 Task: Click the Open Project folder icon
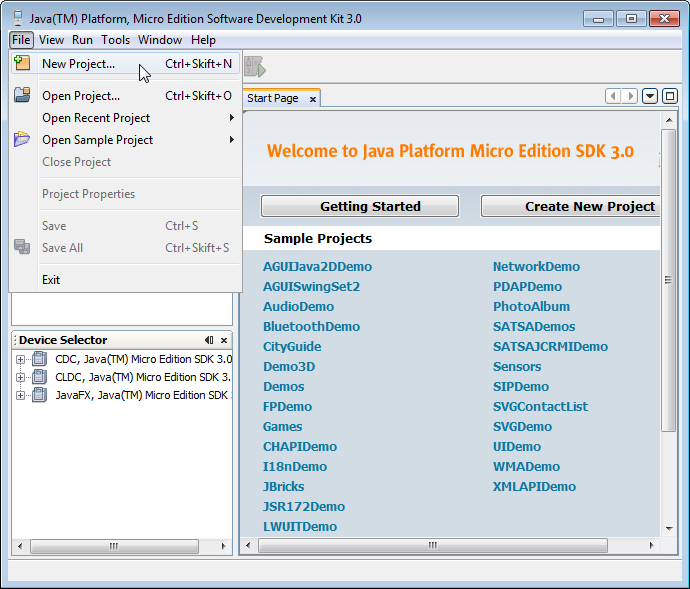pyautogui.click(x=22, y=95)
